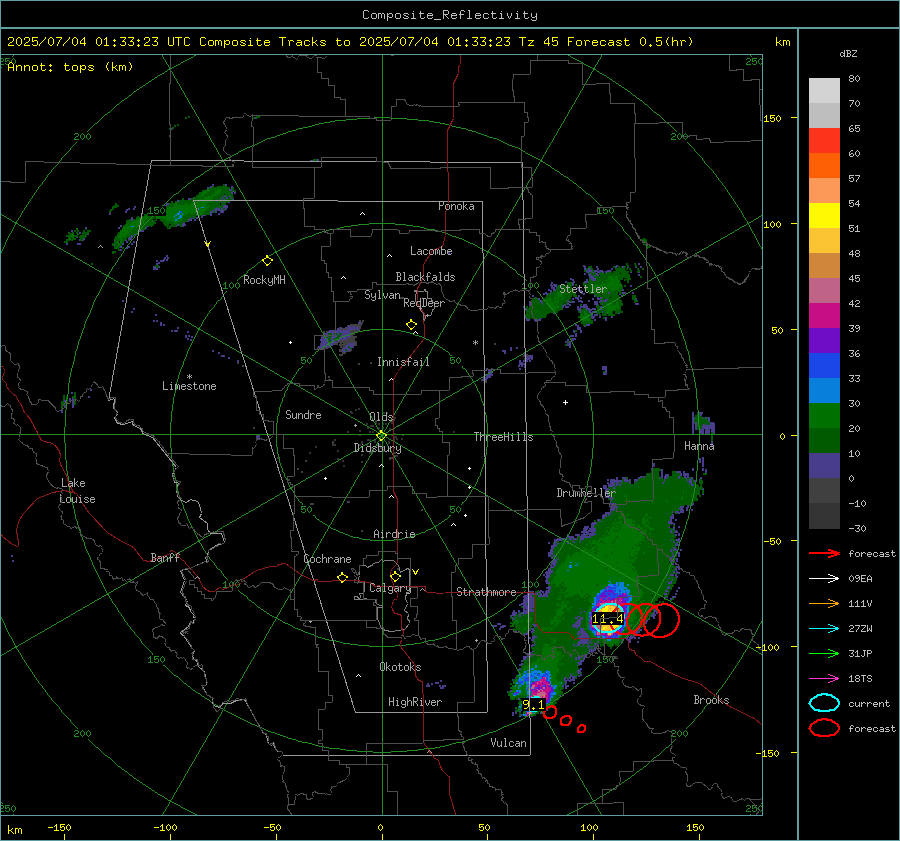This screenshot has width=900, height=841.
Task: Click the Sylvan label
Action: [x=382, y=295]
